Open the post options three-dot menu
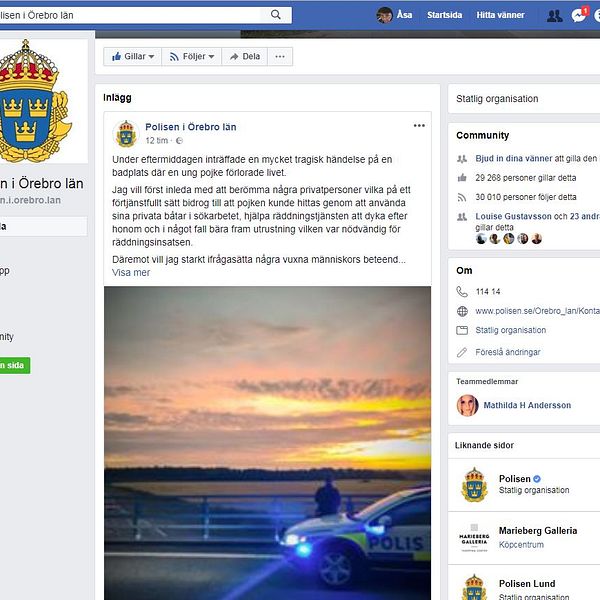 (419, 126)
